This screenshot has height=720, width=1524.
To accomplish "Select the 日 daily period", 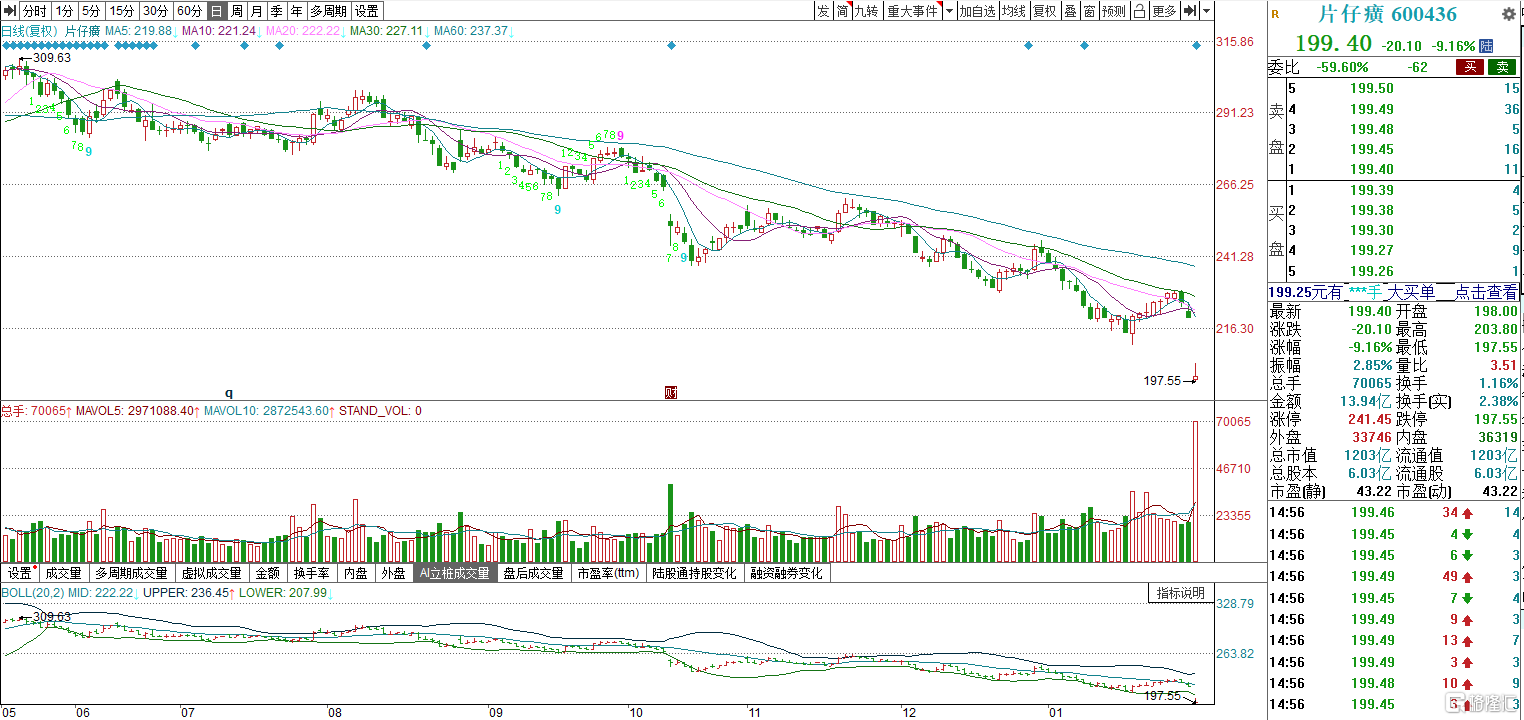I will 216,11.
